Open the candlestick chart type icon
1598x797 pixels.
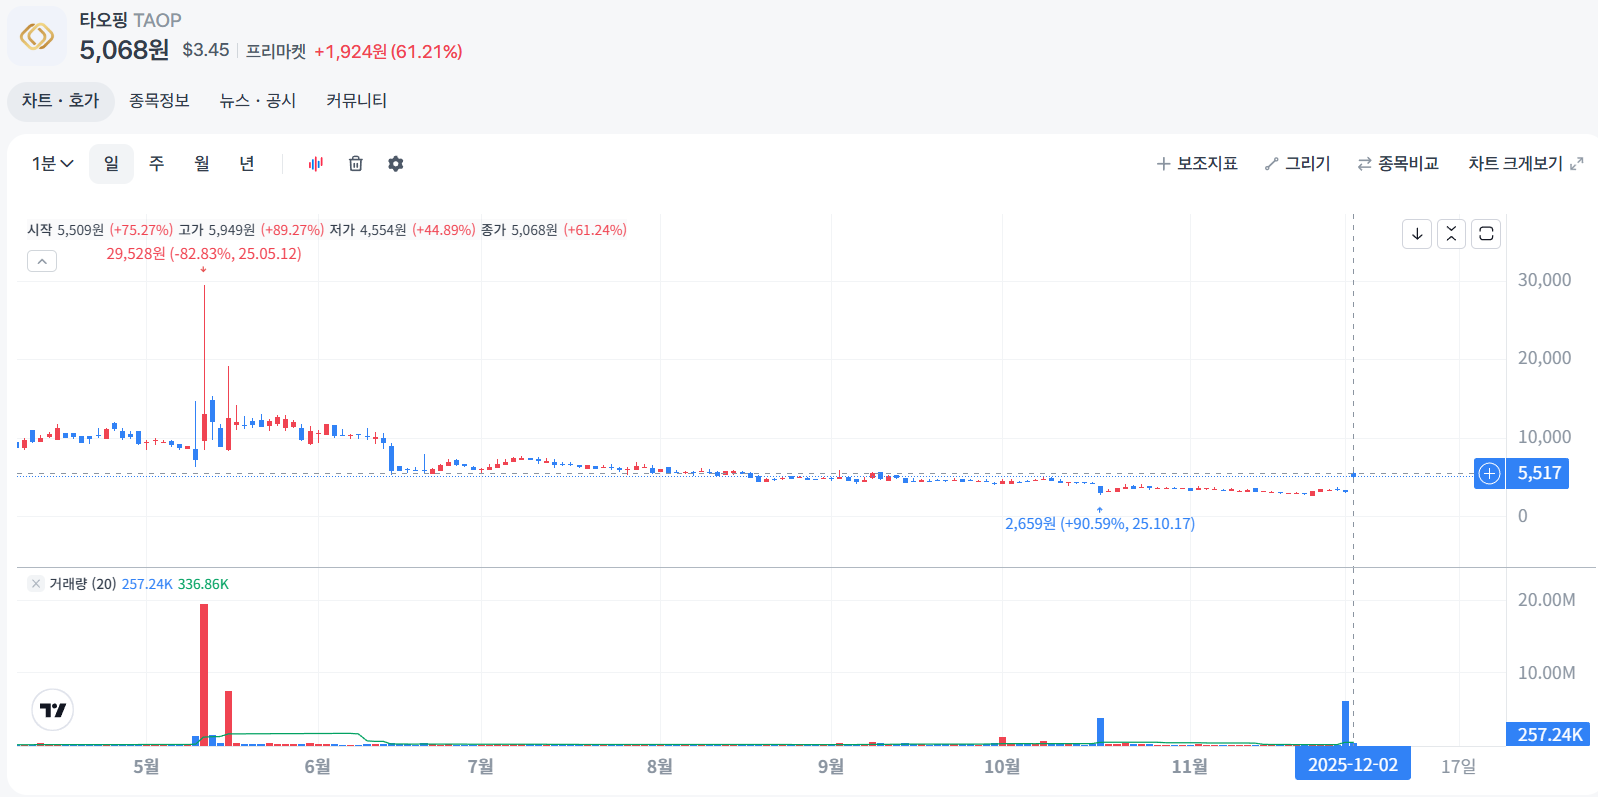click(316, 164)
